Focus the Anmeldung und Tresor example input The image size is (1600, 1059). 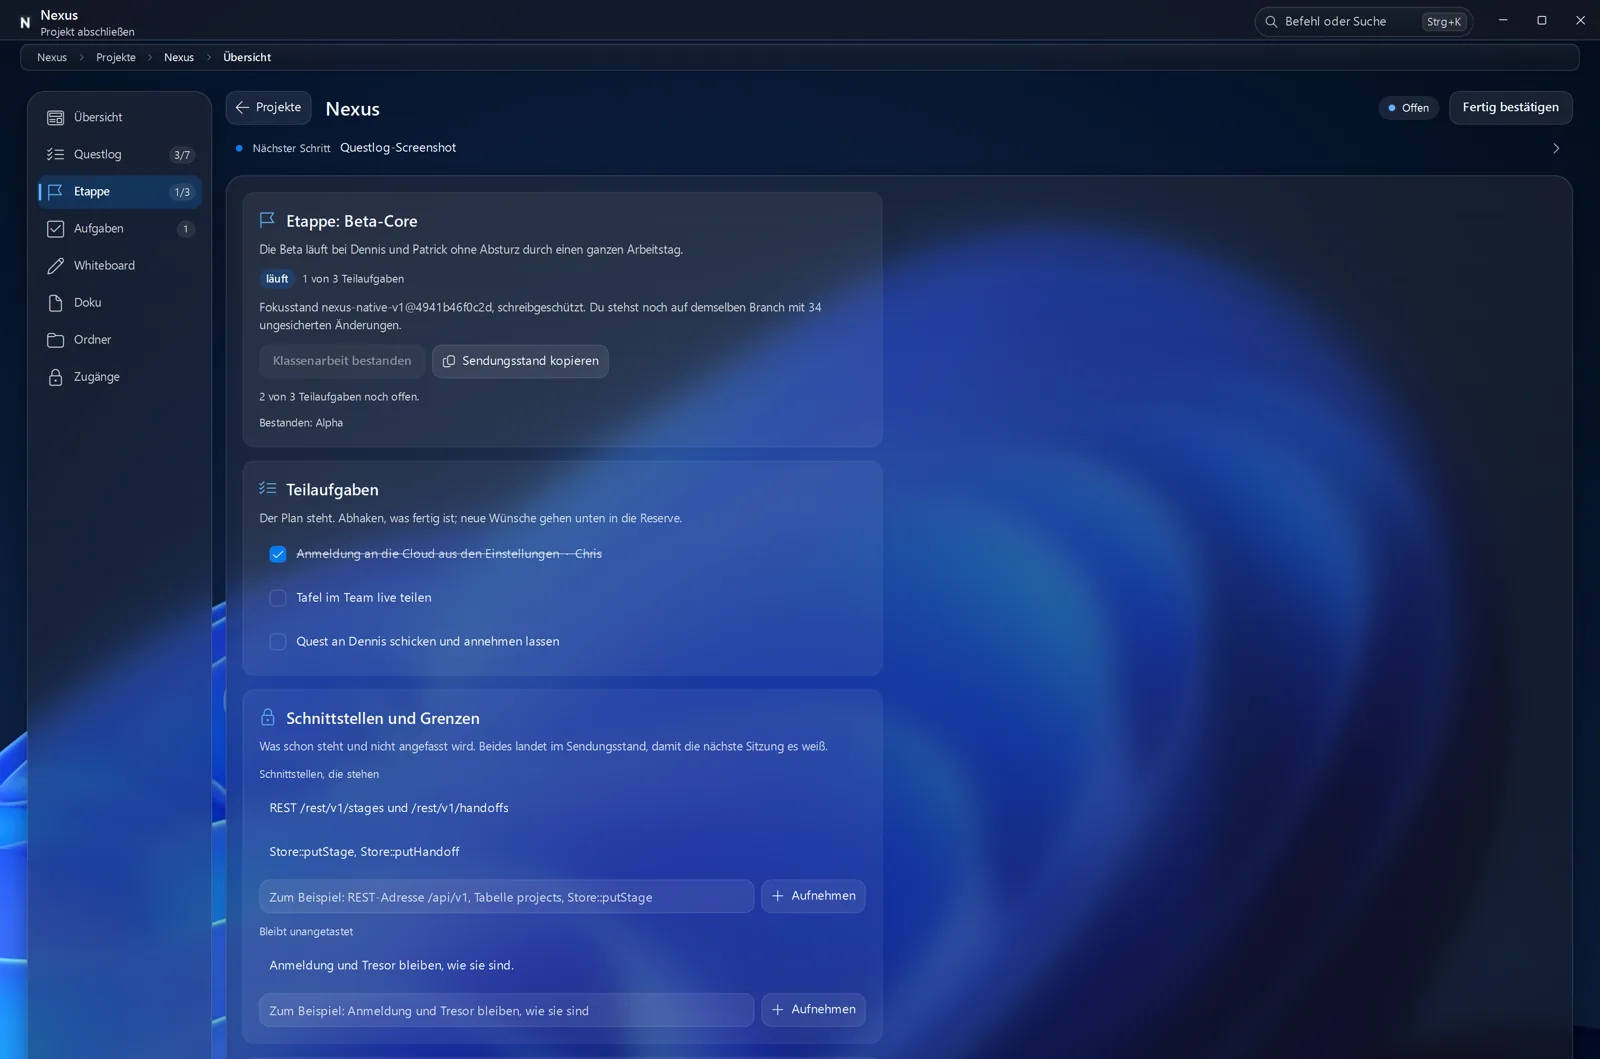click(x=506, y=1010)
